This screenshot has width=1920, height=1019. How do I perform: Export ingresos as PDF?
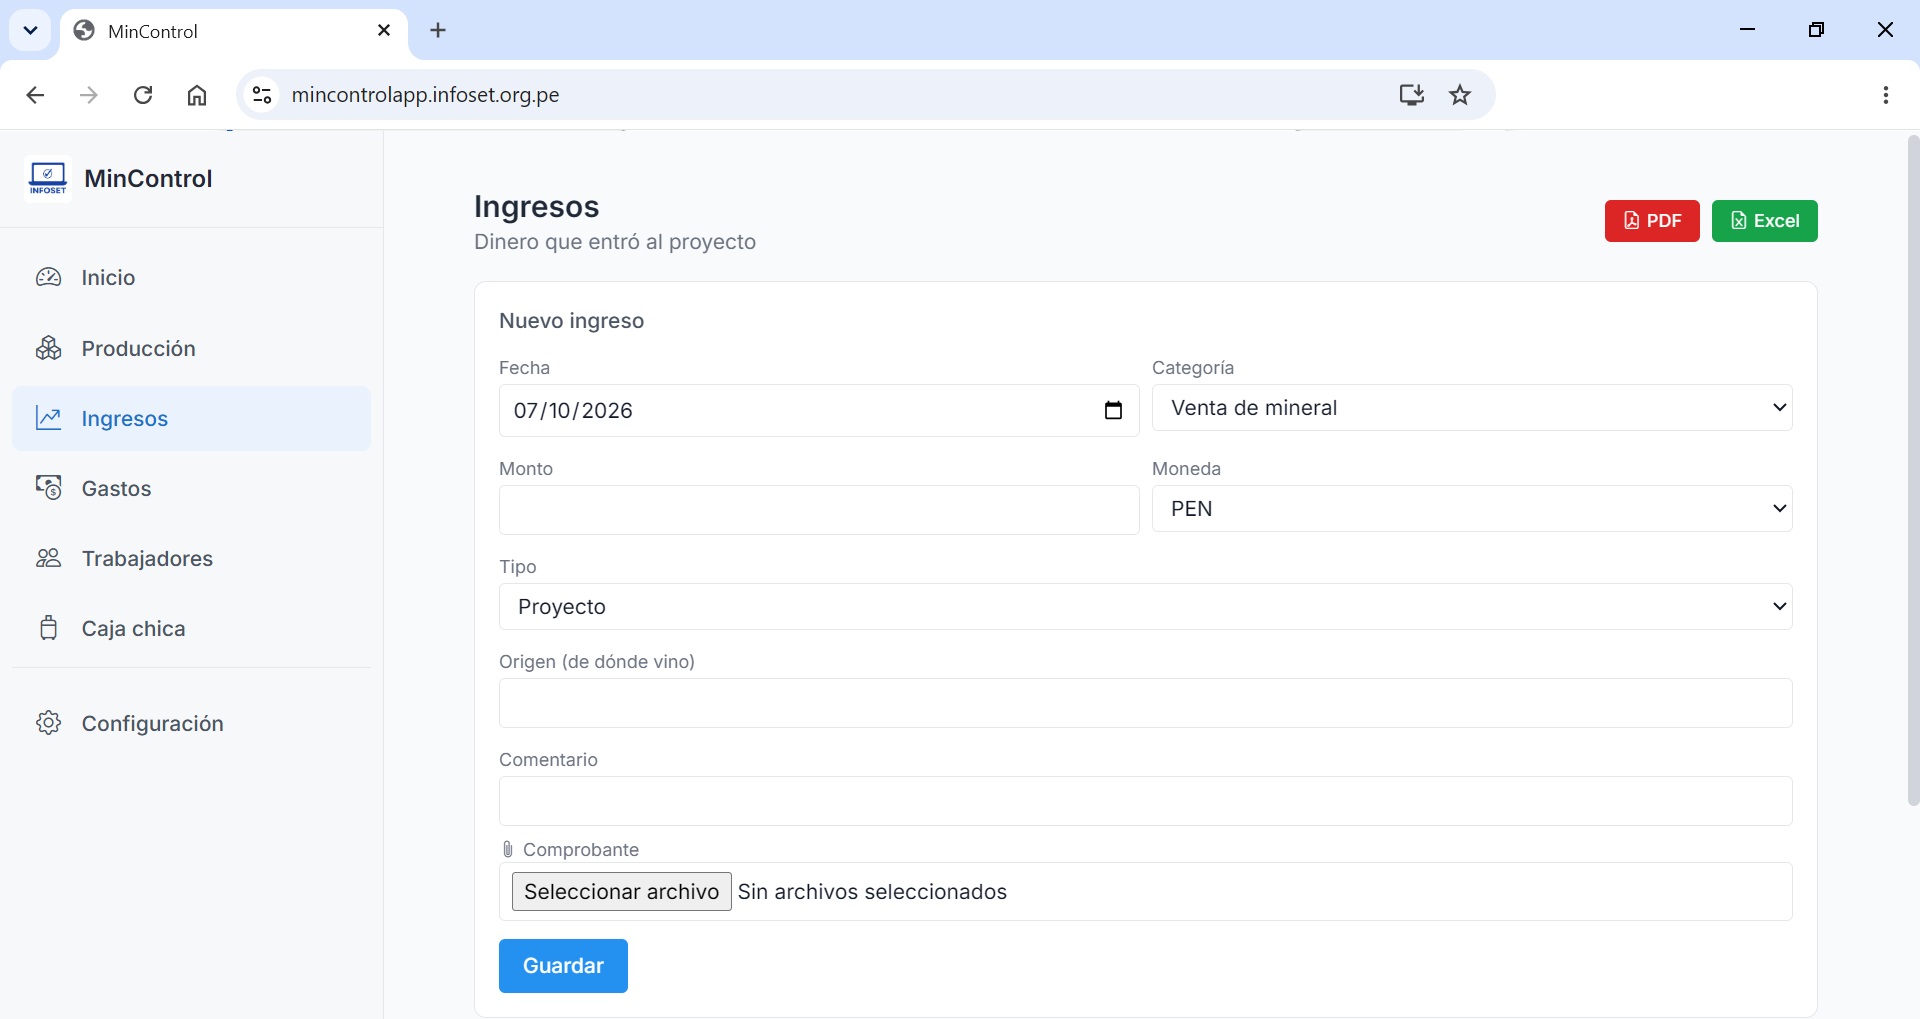click(x=1652, y=221)
